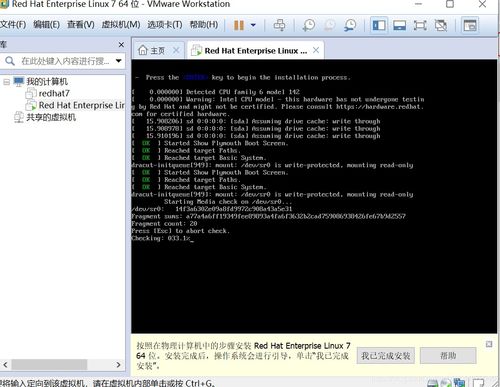The width and height of the screenshot is (500, 387).
Task: Open the 选项卡(T) menu
Action: pyautogui.click(x=165, y=25)
